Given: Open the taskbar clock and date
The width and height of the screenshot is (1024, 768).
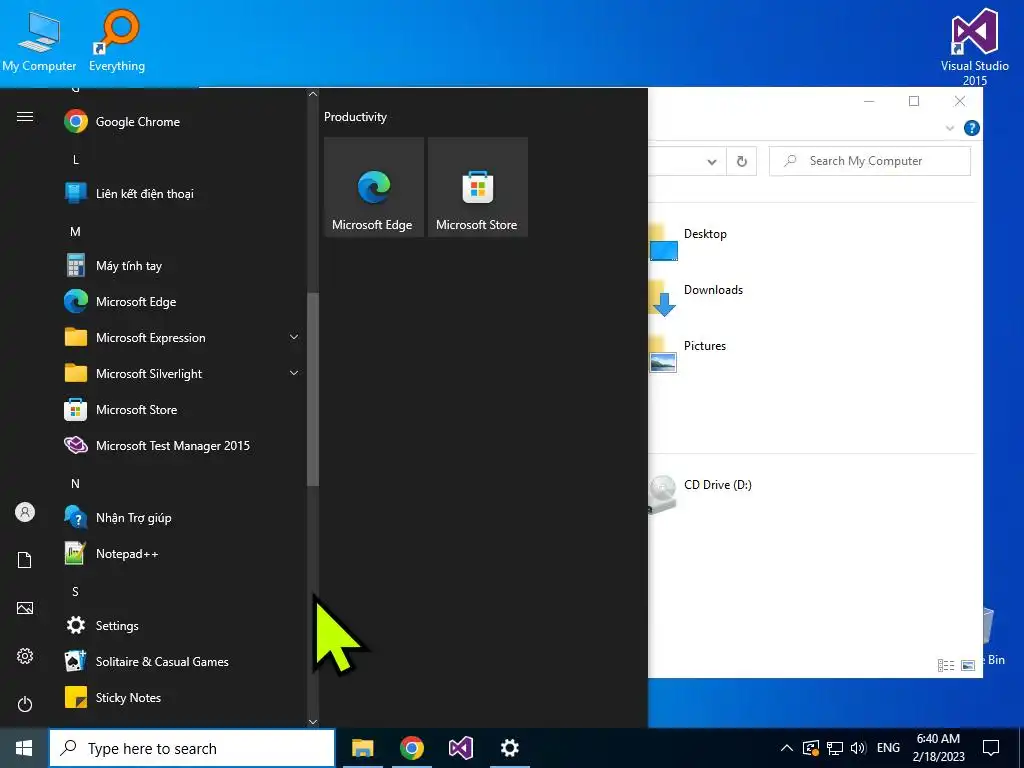Looking at the screenshot, I should click(x=938, y=748).
